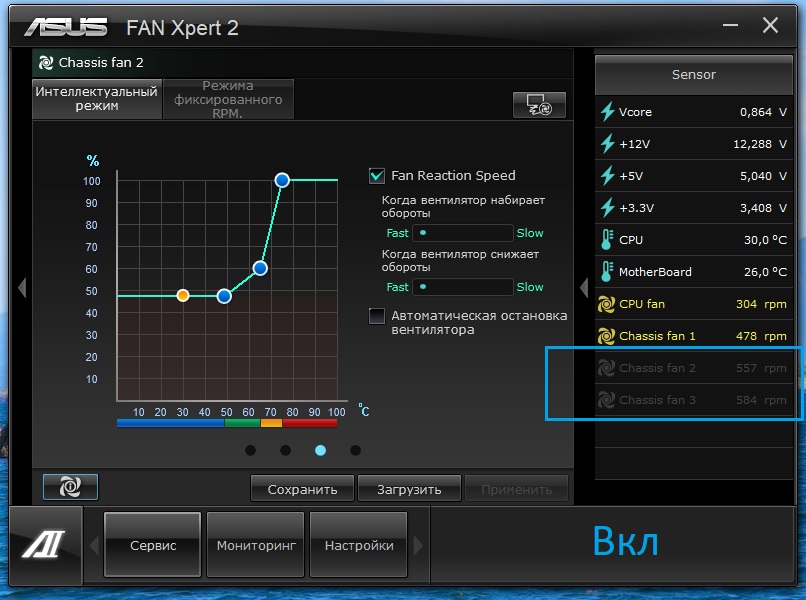The width and height of the screenshot is (806, 600).
Task: Click the CPU fan 304 rpm value
Action: [x=761, y=304]
